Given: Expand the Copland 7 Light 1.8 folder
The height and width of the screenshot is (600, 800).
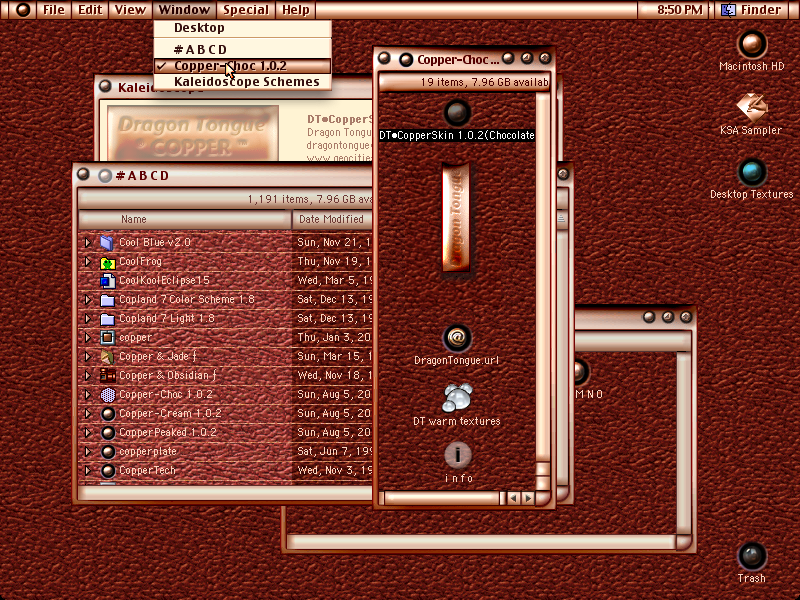Looking at the screenshot, I should [88, 319].
